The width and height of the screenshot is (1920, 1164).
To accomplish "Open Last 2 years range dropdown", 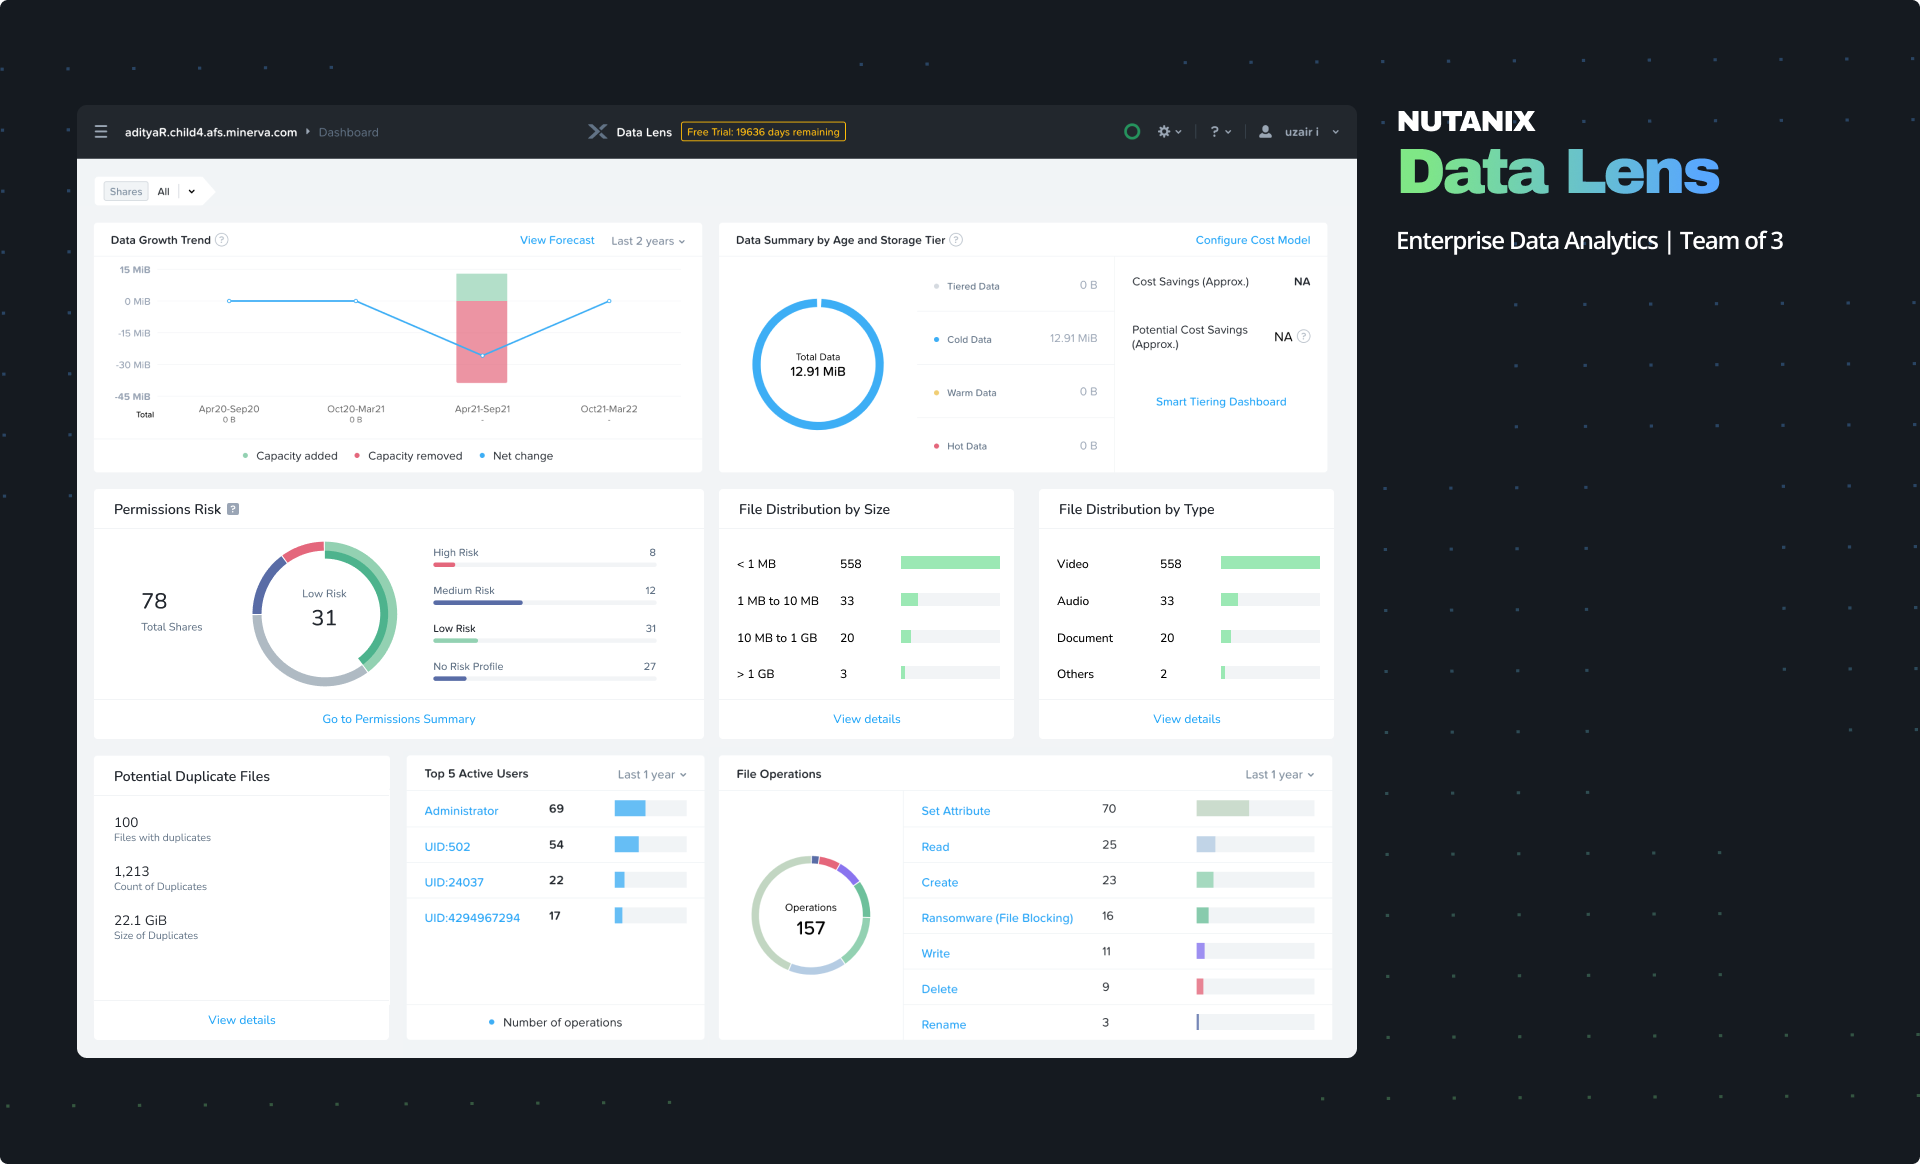I will coord(648,241).
